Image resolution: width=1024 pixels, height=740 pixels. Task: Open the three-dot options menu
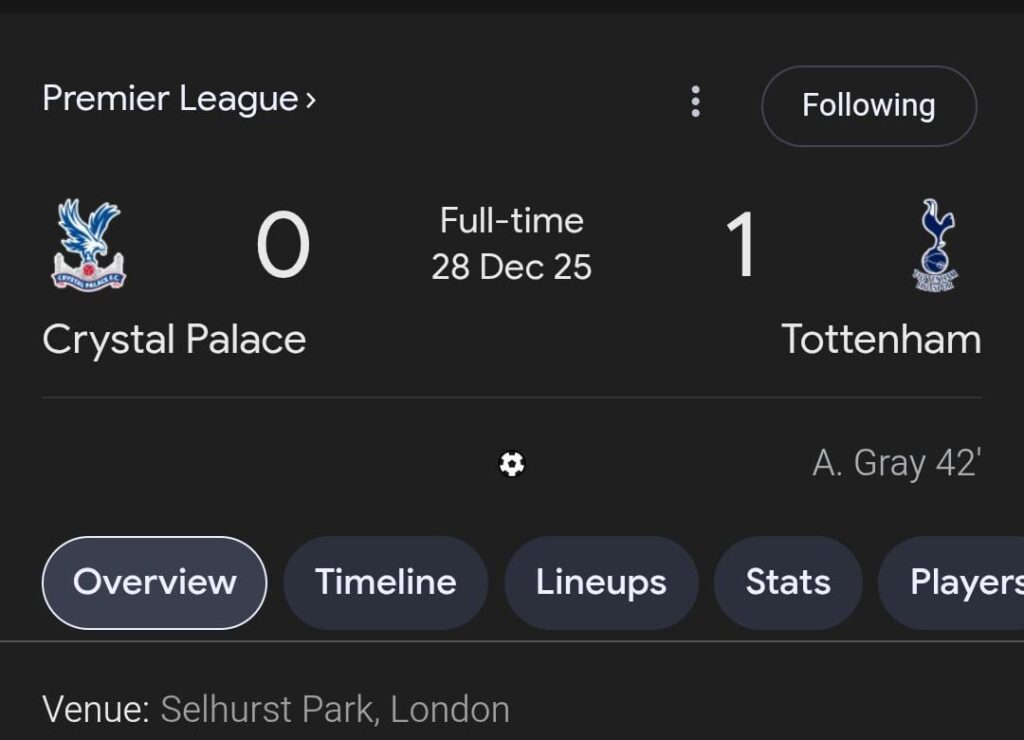696,102
